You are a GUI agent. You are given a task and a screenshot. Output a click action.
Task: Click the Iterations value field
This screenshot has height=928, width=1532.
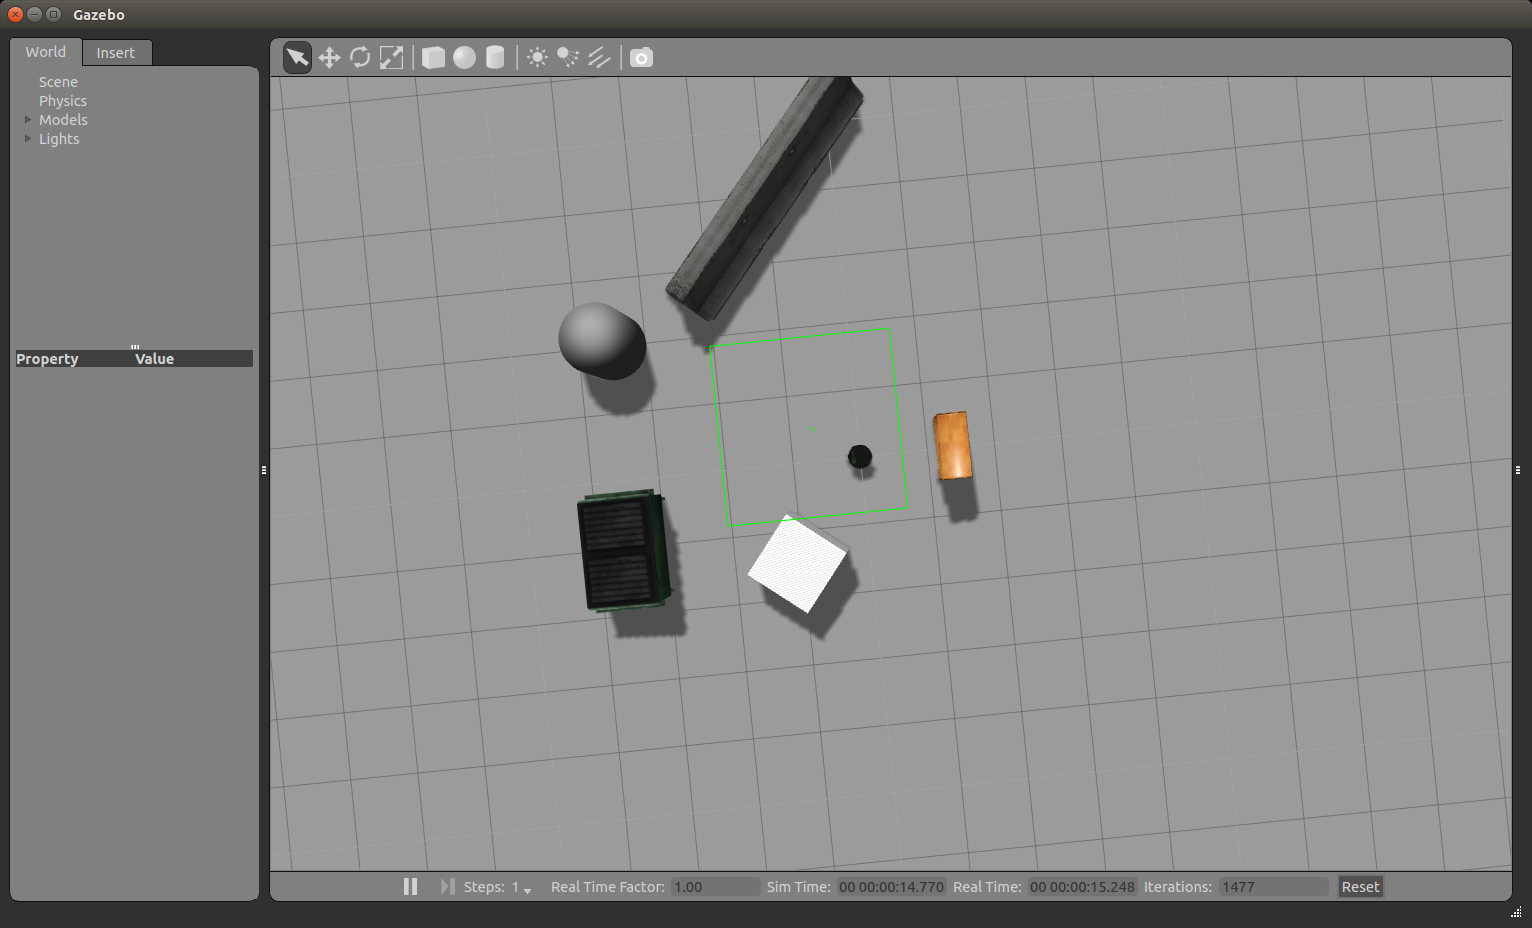click(1273, 887)
